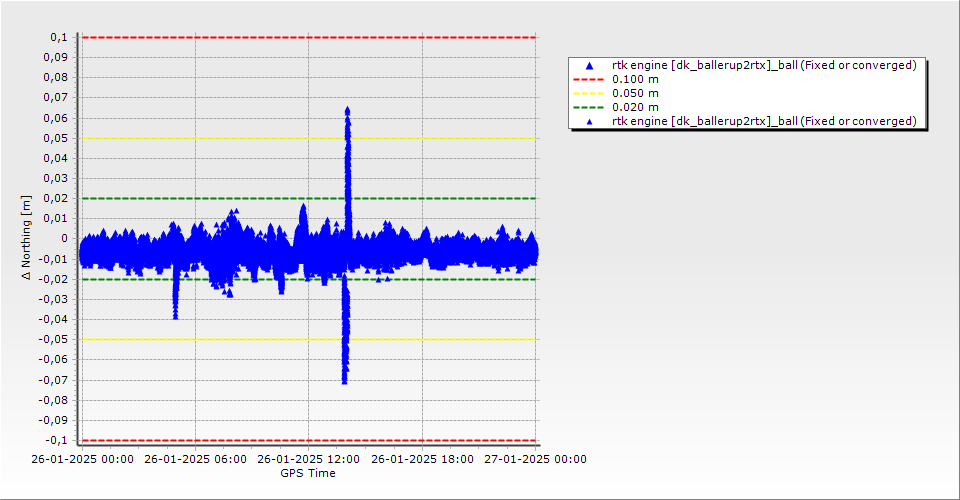Click the '26-01-2025 06:00' x-axis label
This screenshot has height=500, width=960.
coord(196,459)
